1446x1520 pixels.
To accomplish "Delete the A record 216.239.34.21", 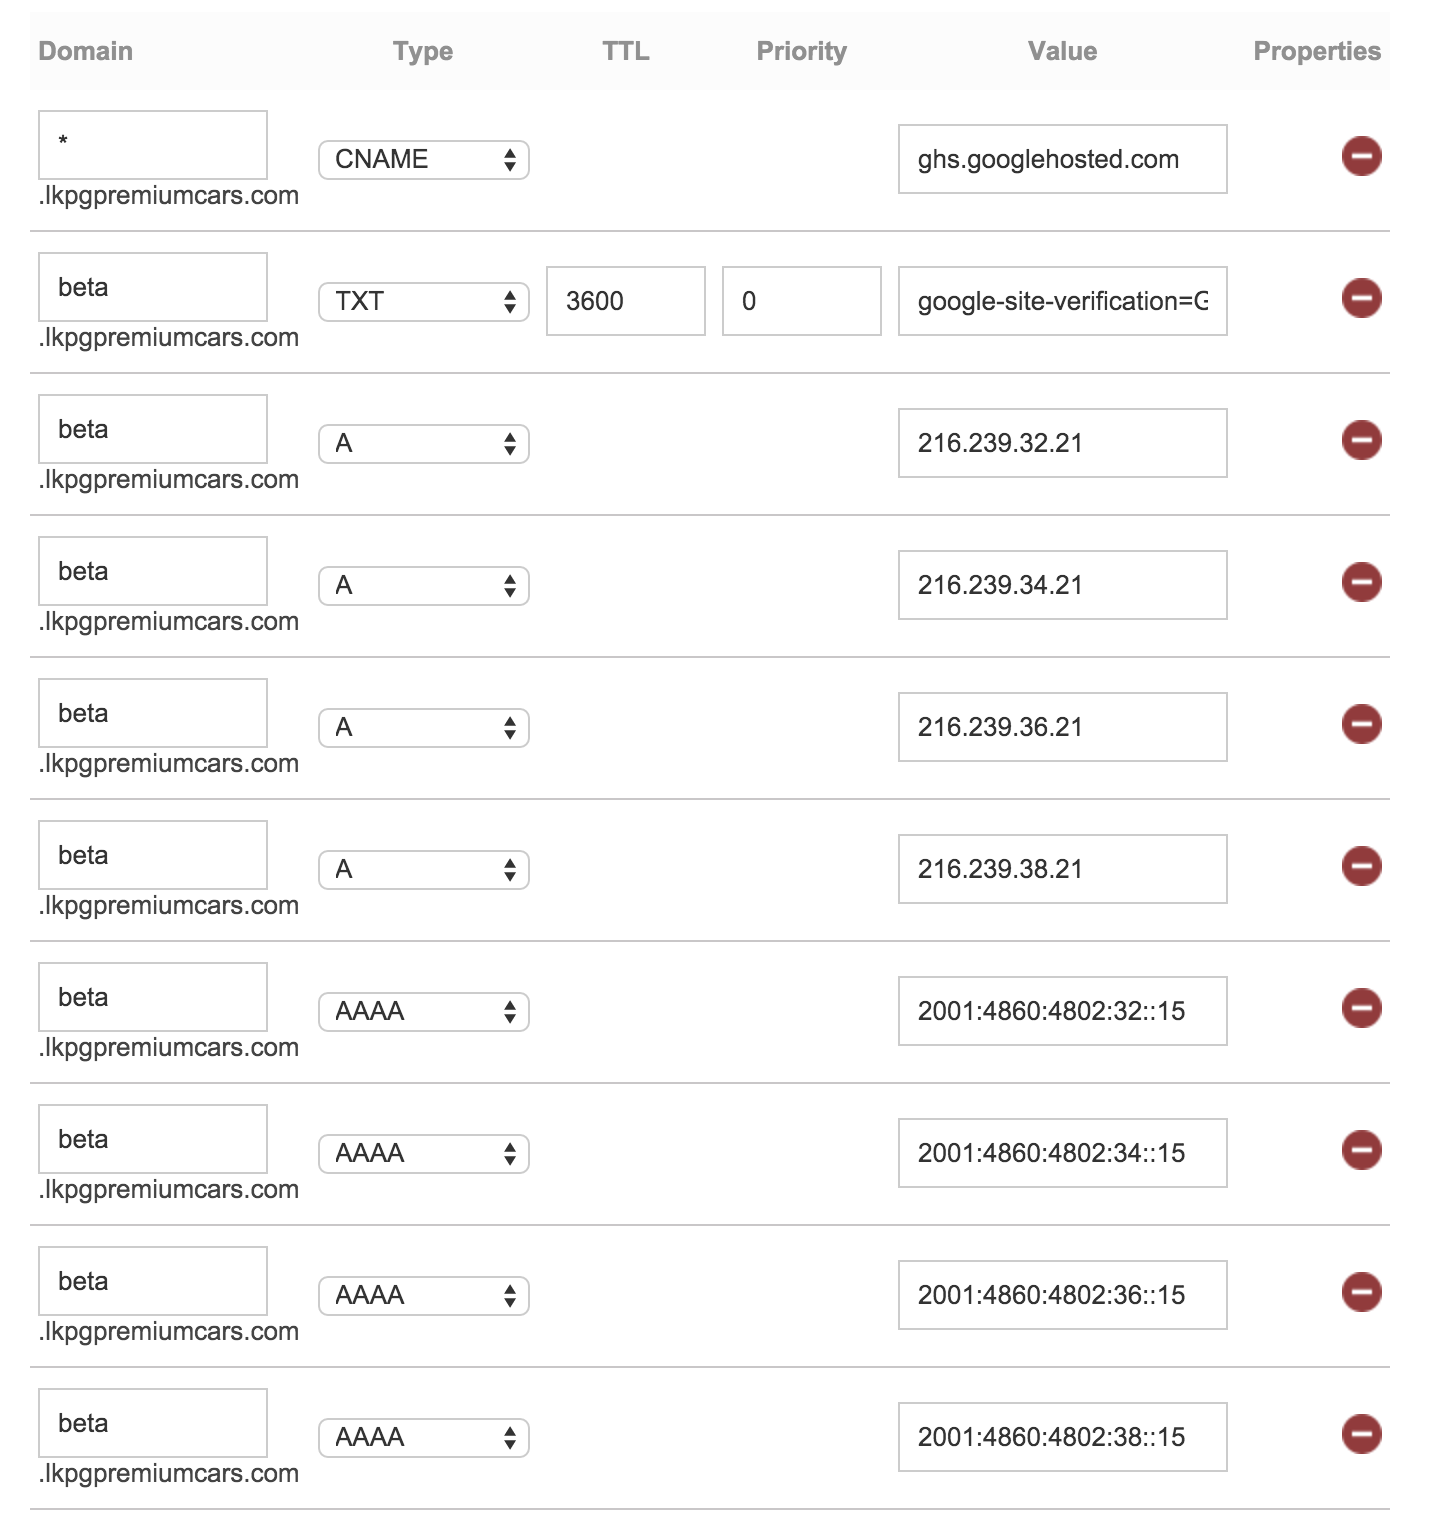I will pyautogui.click(x=1361, y=582).
